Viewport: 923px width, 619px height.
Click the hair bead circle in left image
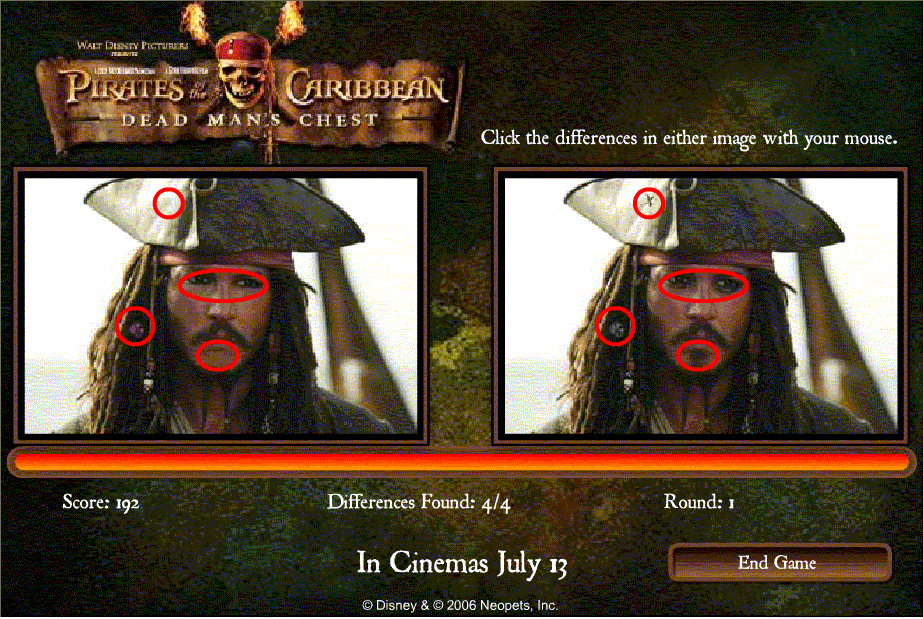tap(135, 326)
